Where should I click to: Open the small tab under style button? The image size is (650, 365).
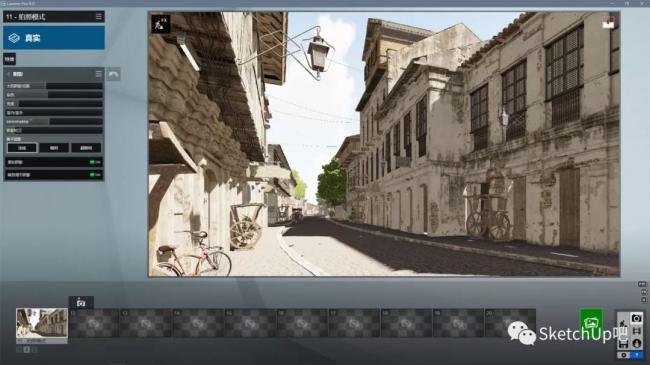(9, 59)
